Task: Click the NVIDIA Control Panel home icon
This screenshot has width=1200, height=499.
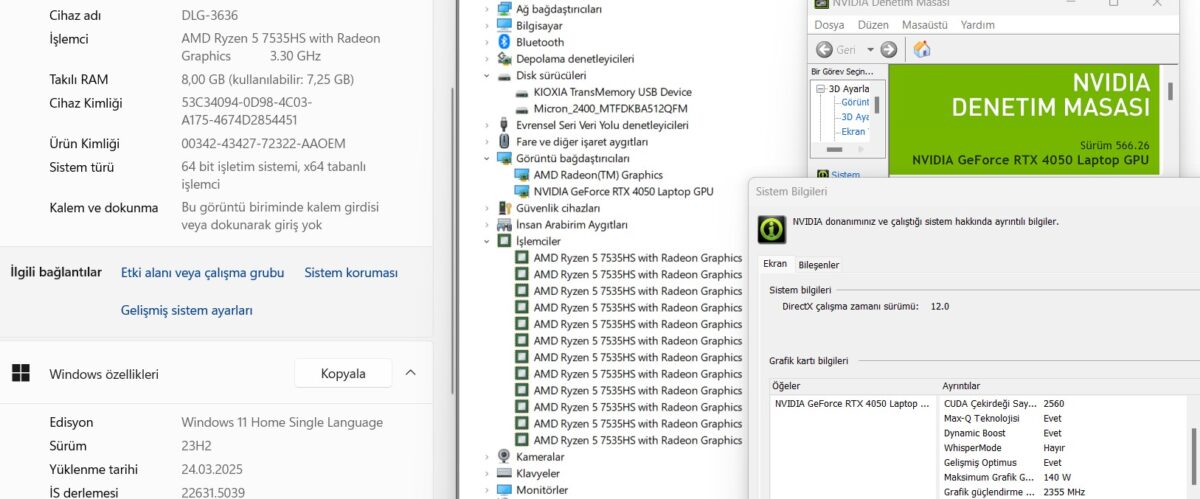Action: click(922, 49)
